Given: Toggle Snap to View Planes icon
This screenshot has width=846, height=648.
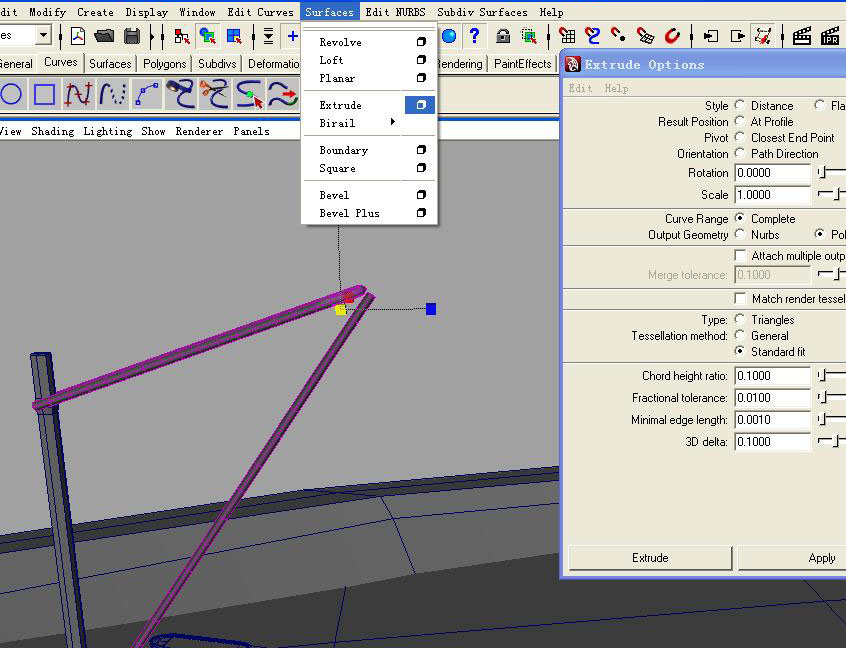Looking at the screenshot, I should tap(645, 36).
